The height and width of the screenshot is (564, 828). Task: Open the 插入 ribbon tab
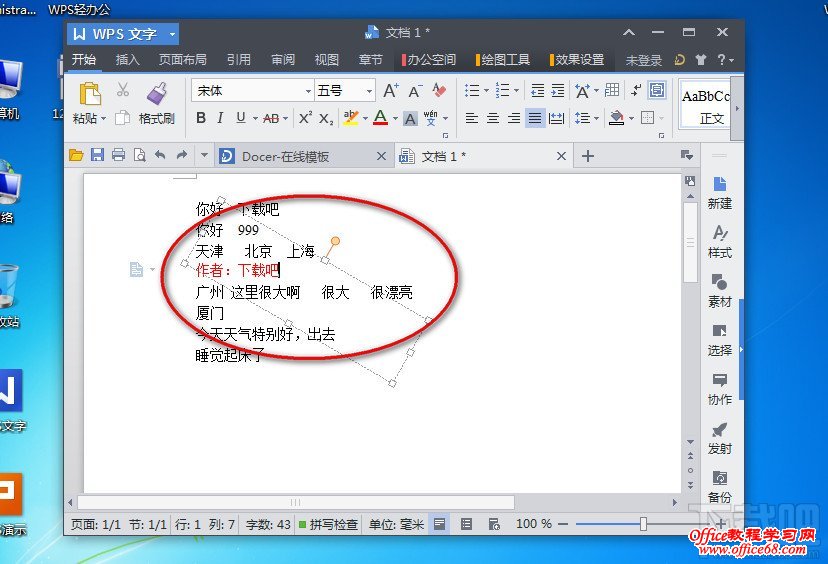point(128,60)
